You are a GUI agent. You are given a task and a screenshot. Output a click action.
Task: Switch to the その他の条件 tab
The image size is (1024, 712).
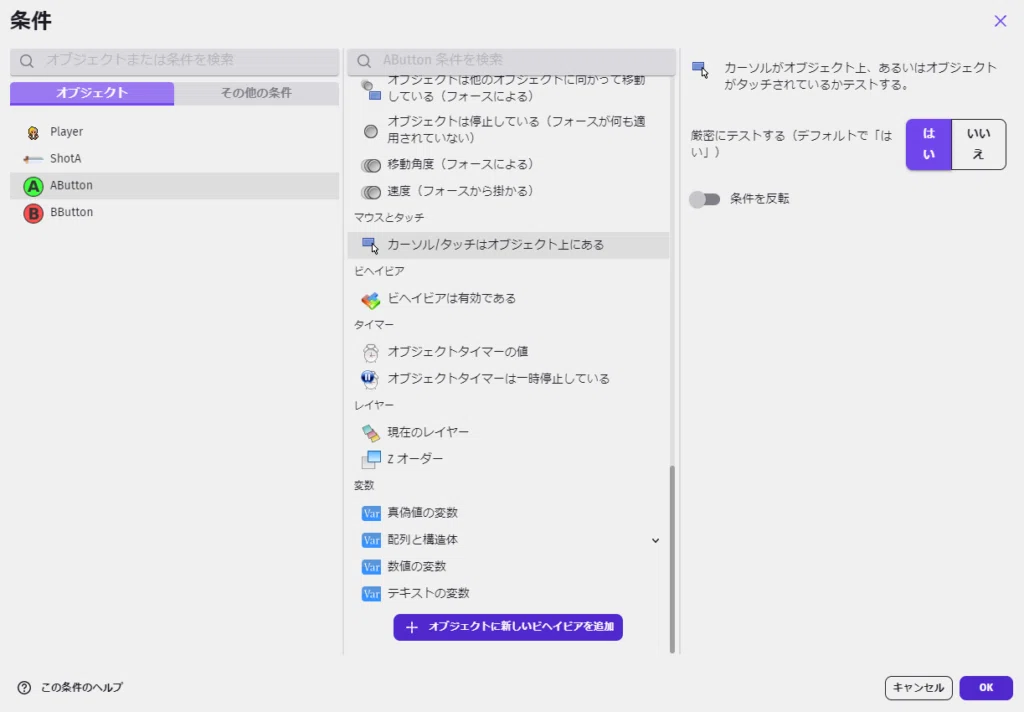[x=257, y=93]
